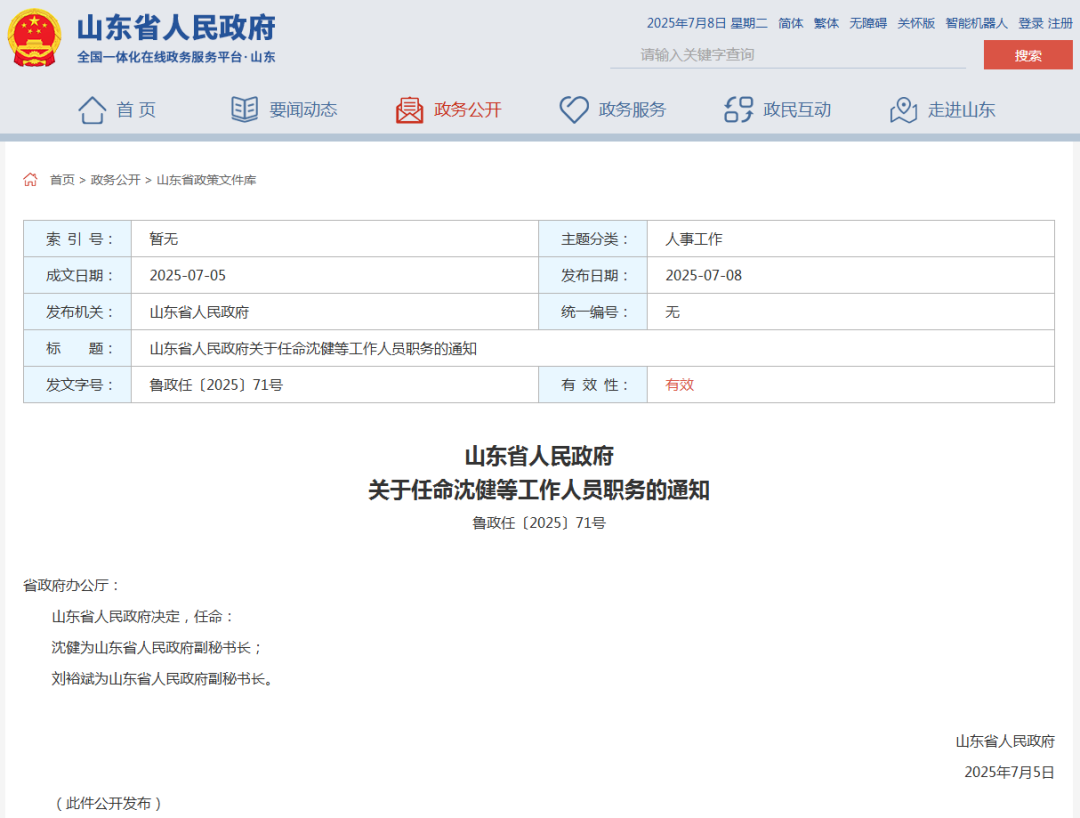This screenshot has width=1080, height=818.
Task: Click table value 人事工作
Action: [x=694, y=239]
